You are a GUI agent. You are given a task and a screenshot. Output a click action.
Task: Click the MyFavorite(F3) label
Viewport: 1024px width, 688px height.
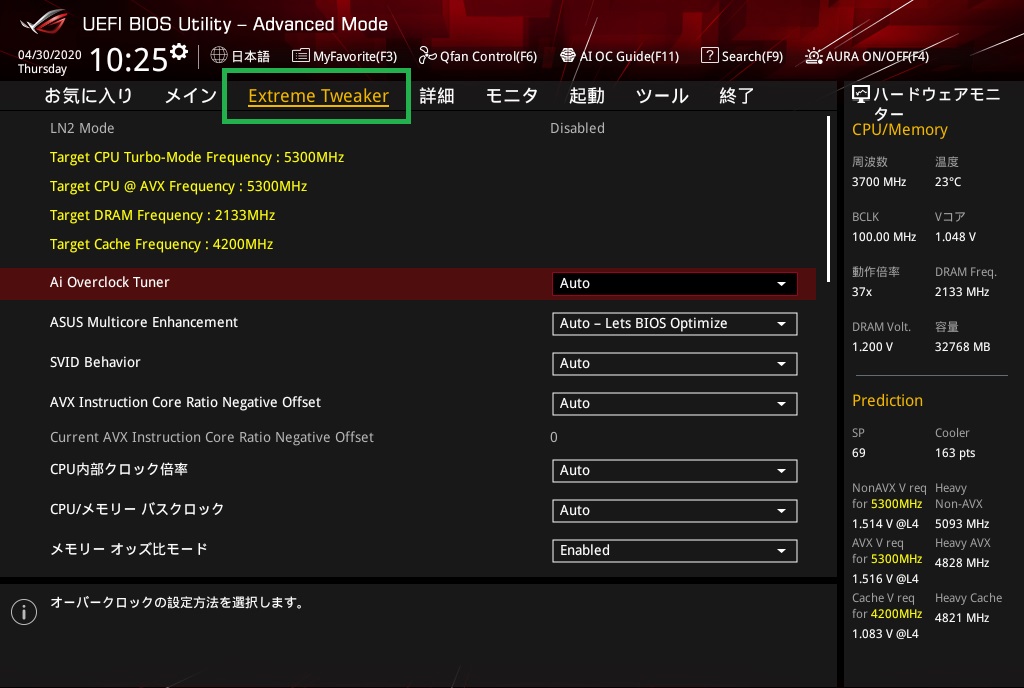pos(355,57)
